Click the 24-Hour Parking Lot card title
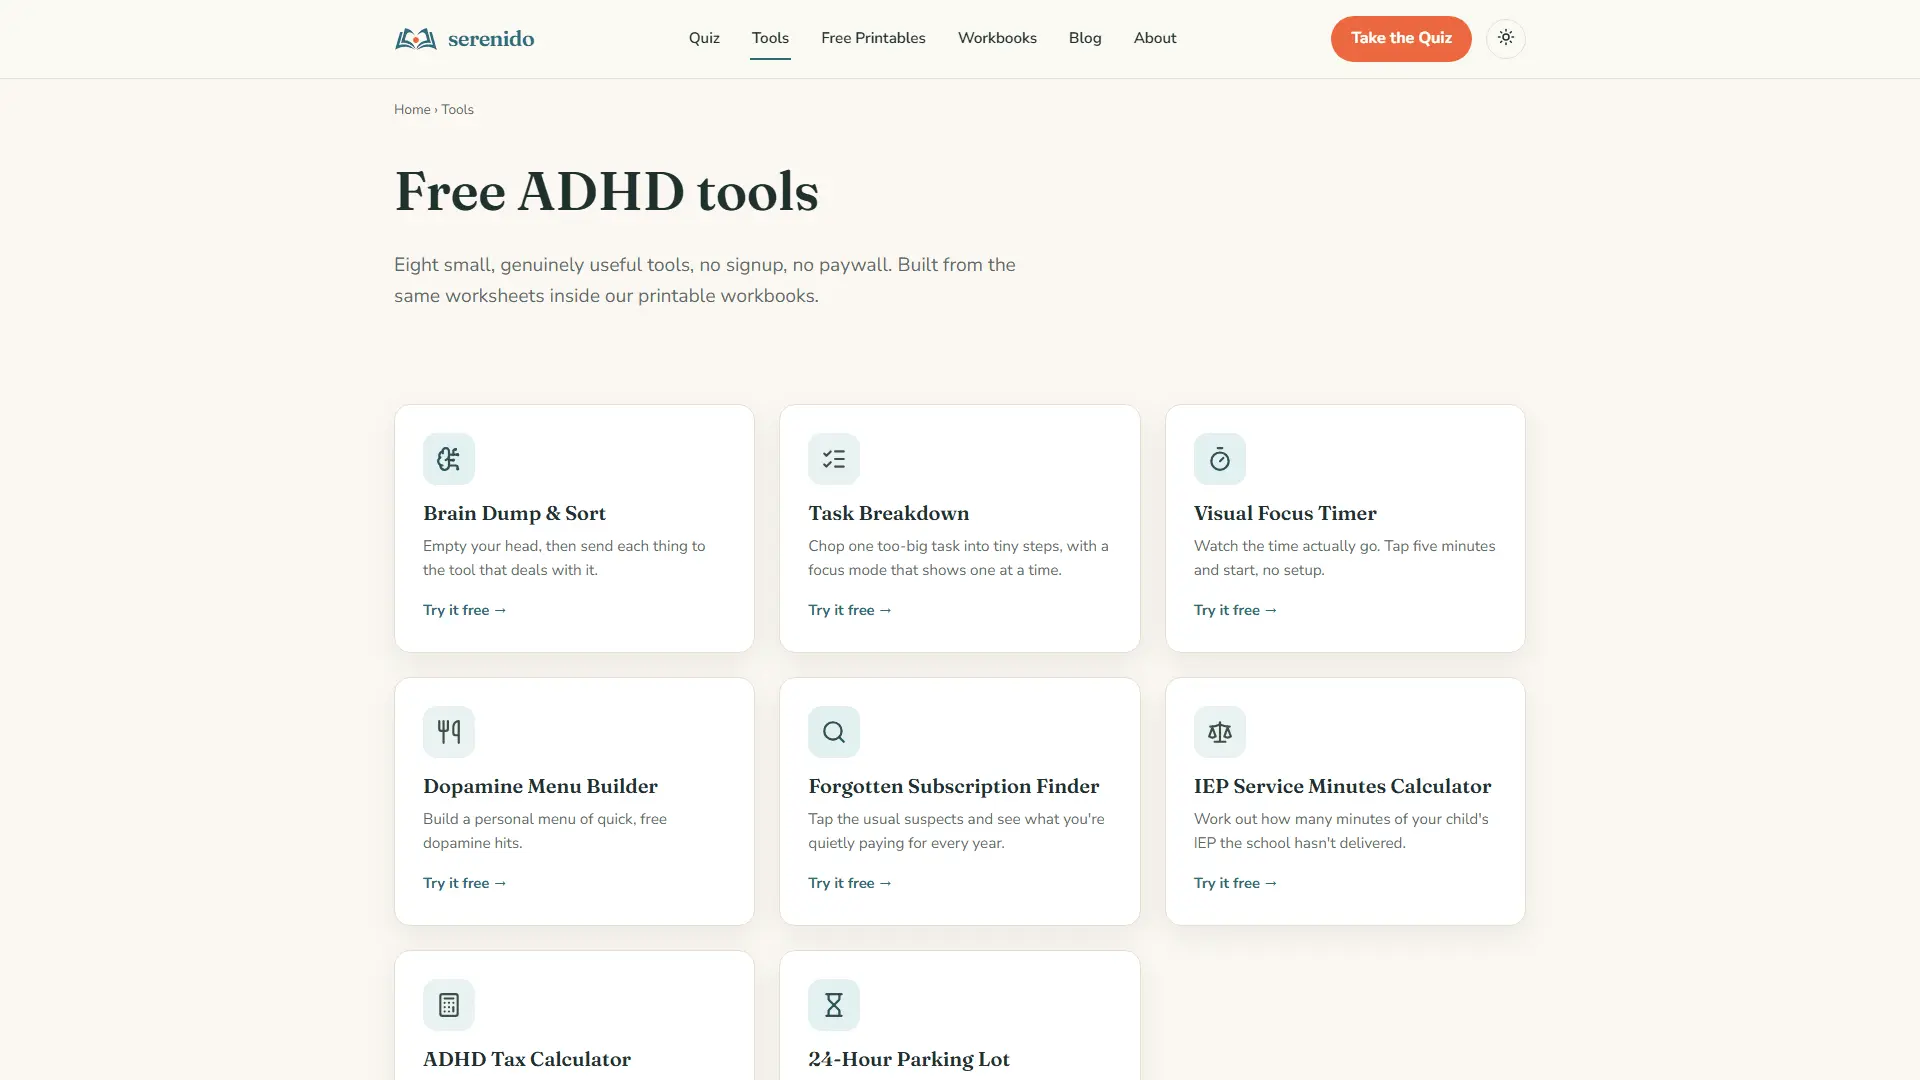Viewport: 1920px width, 1080px height. tap(909, 1059)
